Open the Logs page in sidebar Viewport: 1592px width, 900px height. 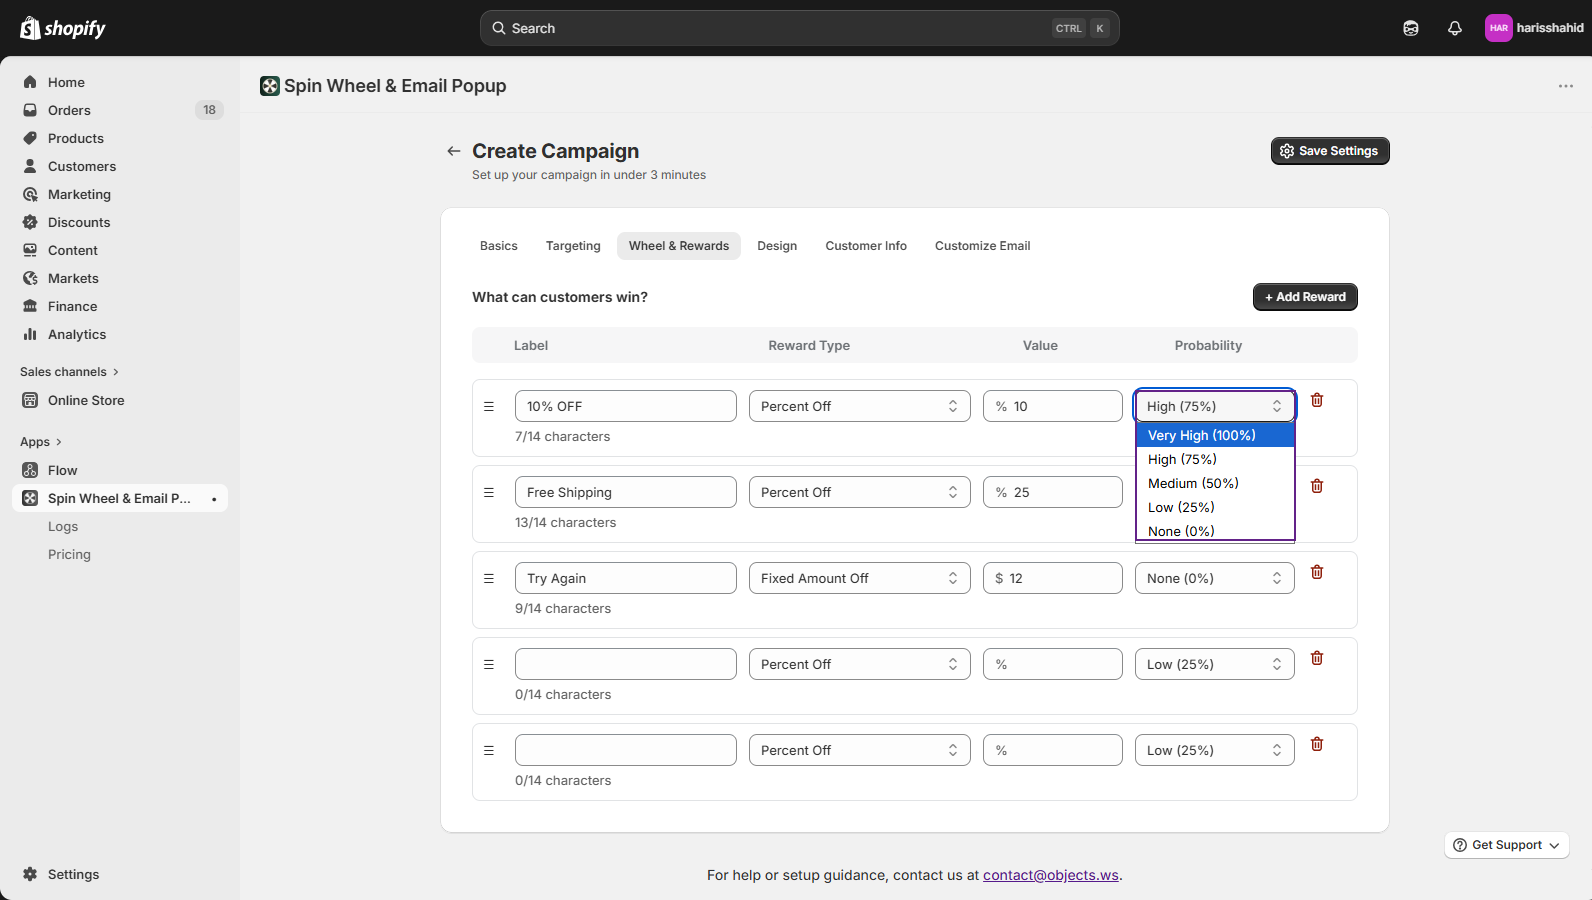click(63, 526)
